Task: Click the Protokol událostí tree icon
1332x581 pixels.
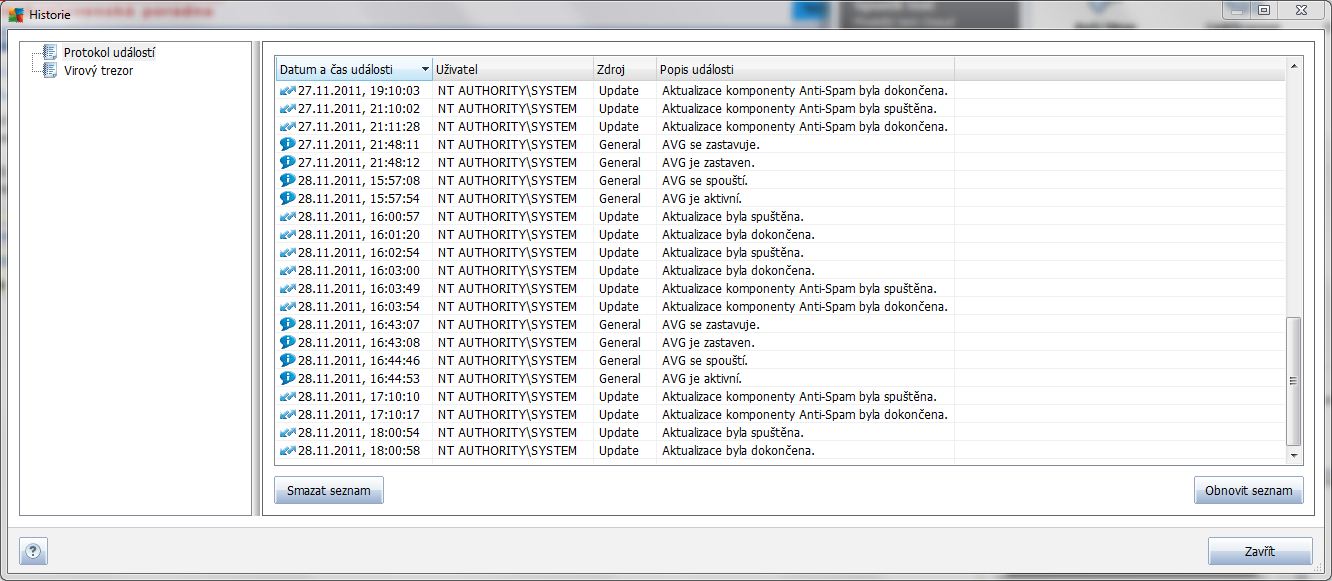Action: pyautogui.click(x=50, y=53)
